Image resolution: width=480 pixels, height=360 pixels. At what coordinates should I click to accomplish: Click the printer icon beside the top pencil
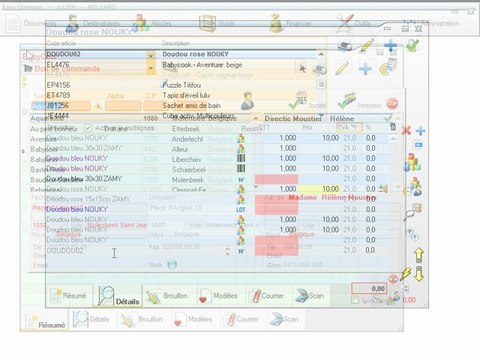pyautogui.click(x=345, y=46)
